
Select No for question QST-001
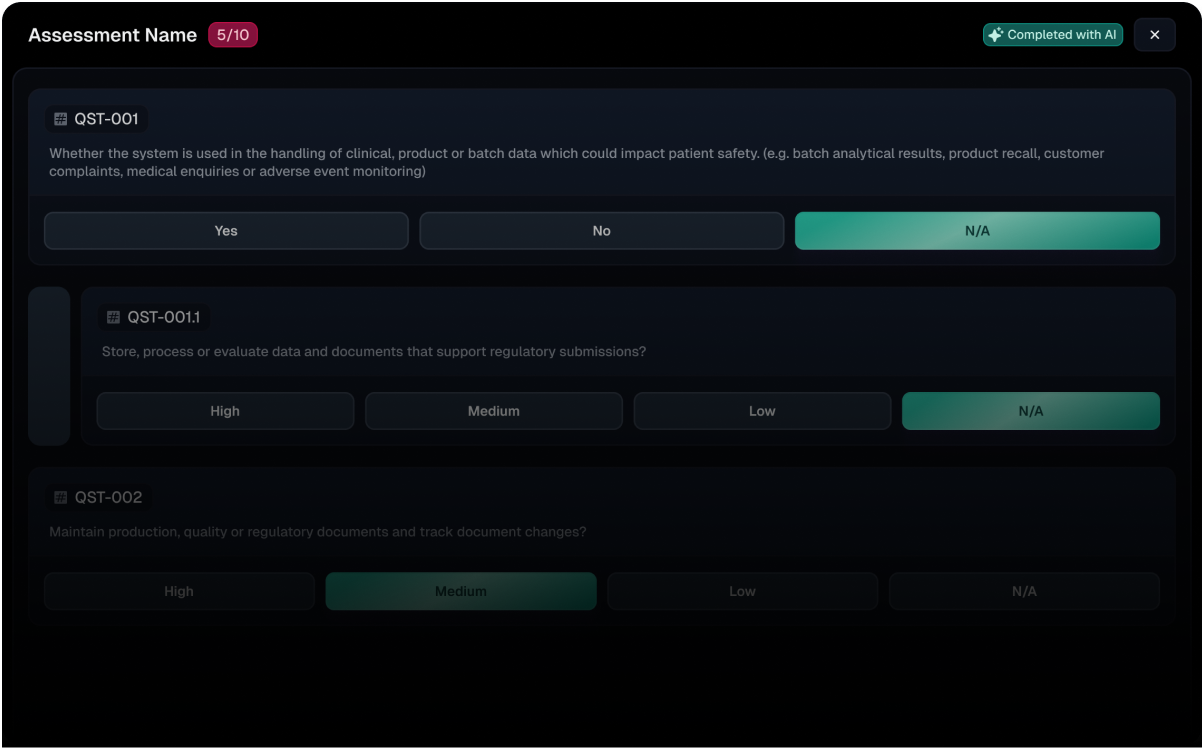pos(601,231)
